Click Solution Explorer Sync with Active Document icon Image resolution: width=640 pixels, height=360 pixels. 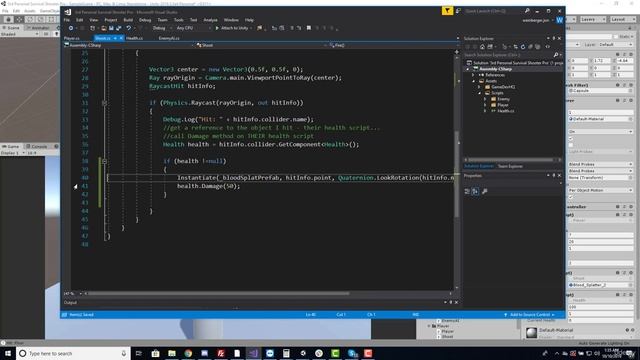click(516, 47)
